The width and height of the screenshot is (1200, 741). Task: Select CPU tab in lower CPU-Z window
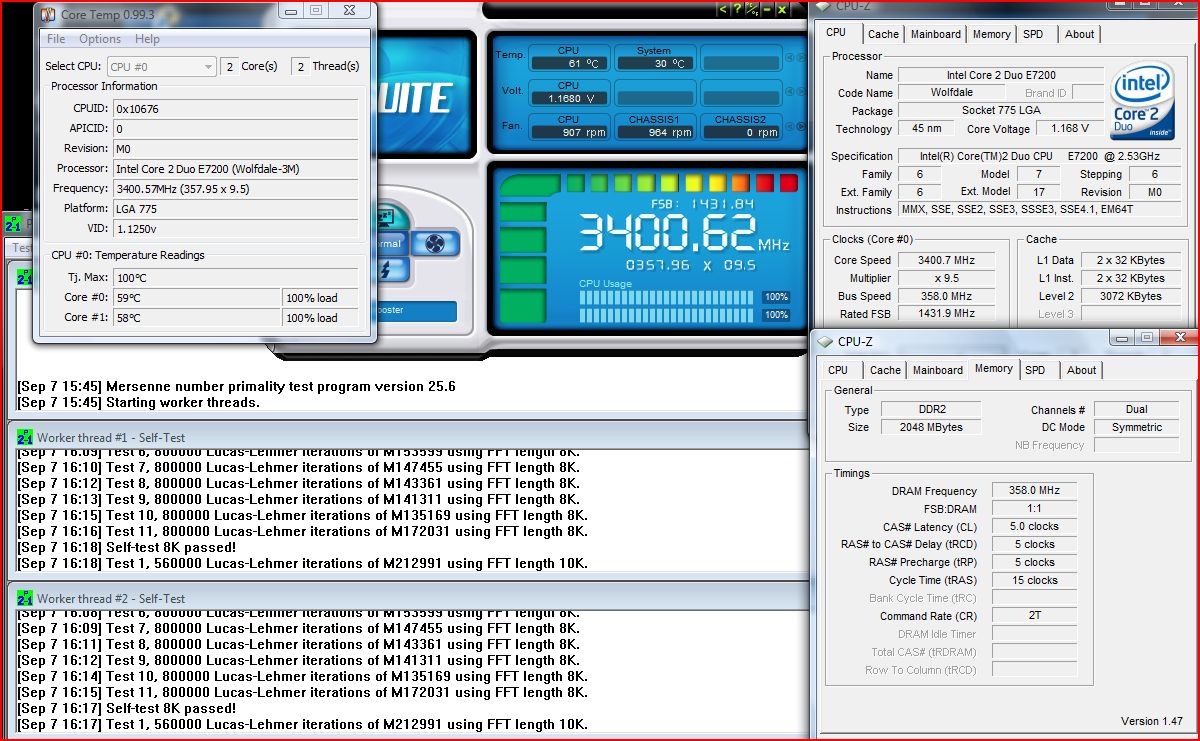(839, 370)
